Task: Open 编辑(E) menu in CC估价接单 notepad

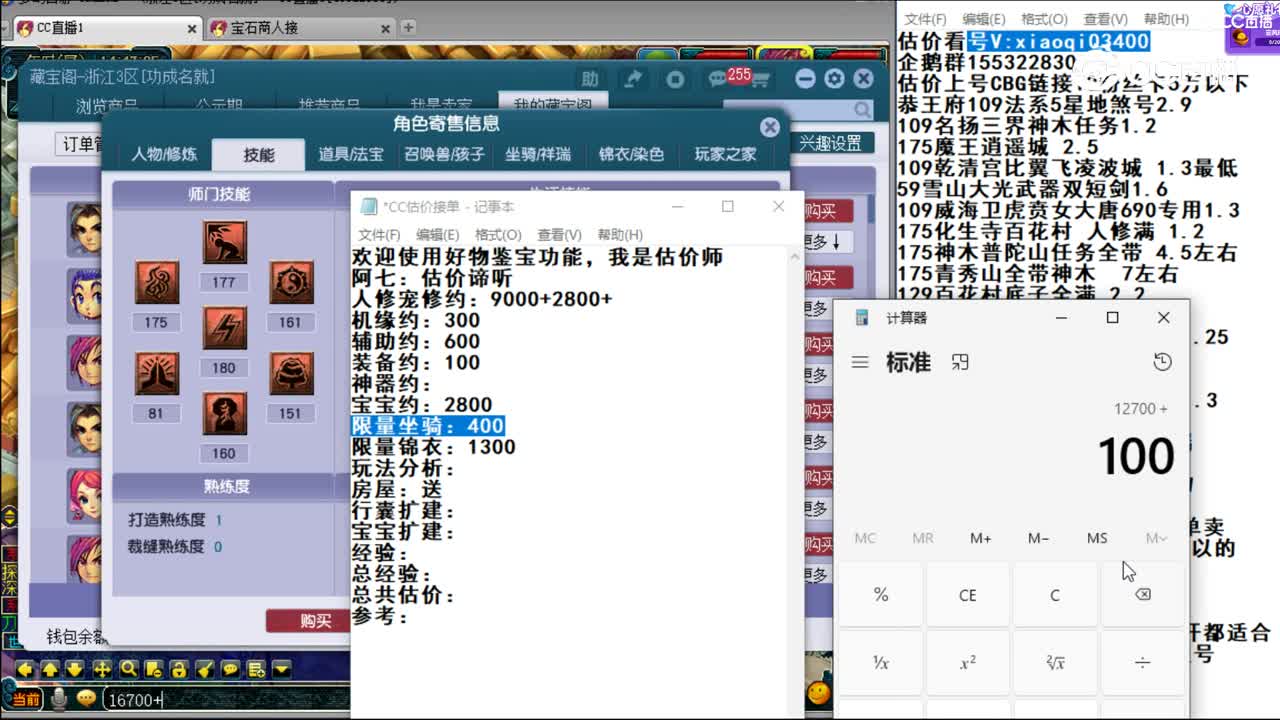Action: pyautogui.click(x=437, y=234)
